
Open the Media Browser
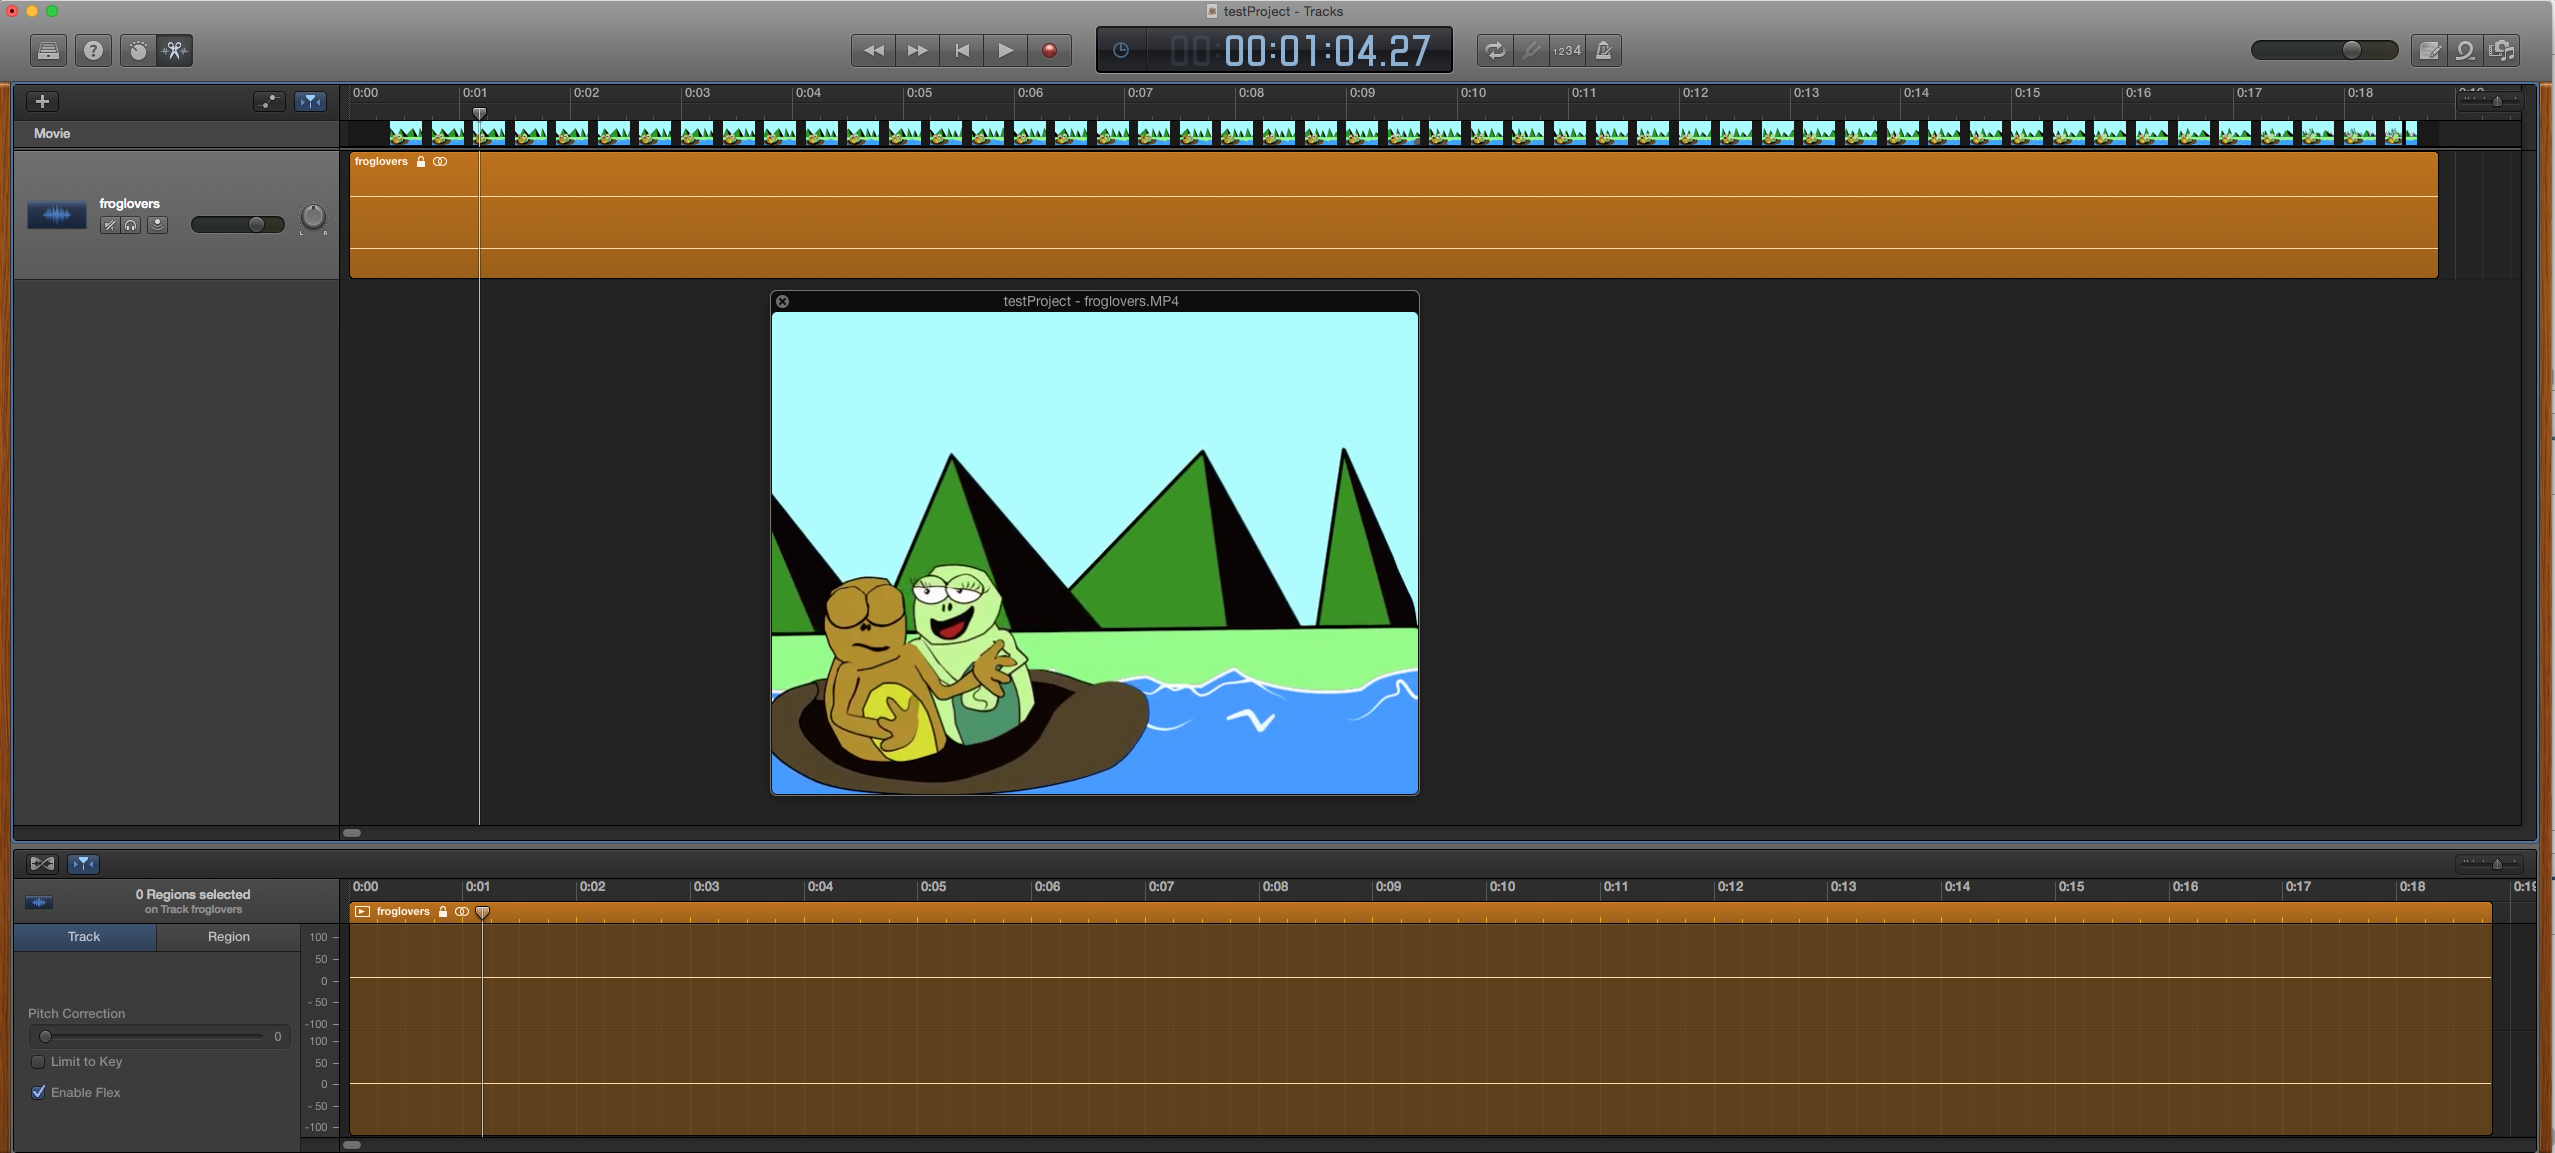(x=2502, y=50)
